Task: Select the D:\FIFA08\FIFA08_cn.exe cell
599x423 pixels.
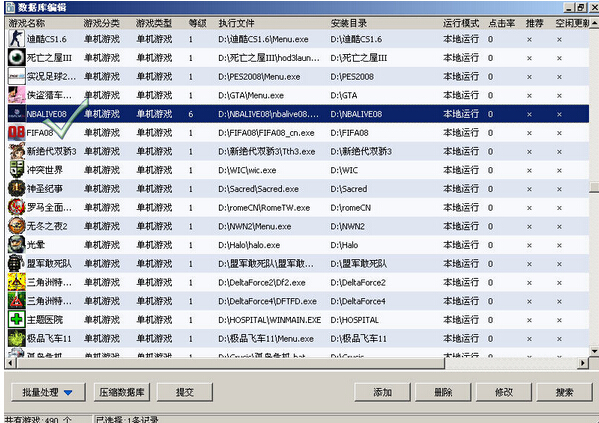Action: [266, 133]
